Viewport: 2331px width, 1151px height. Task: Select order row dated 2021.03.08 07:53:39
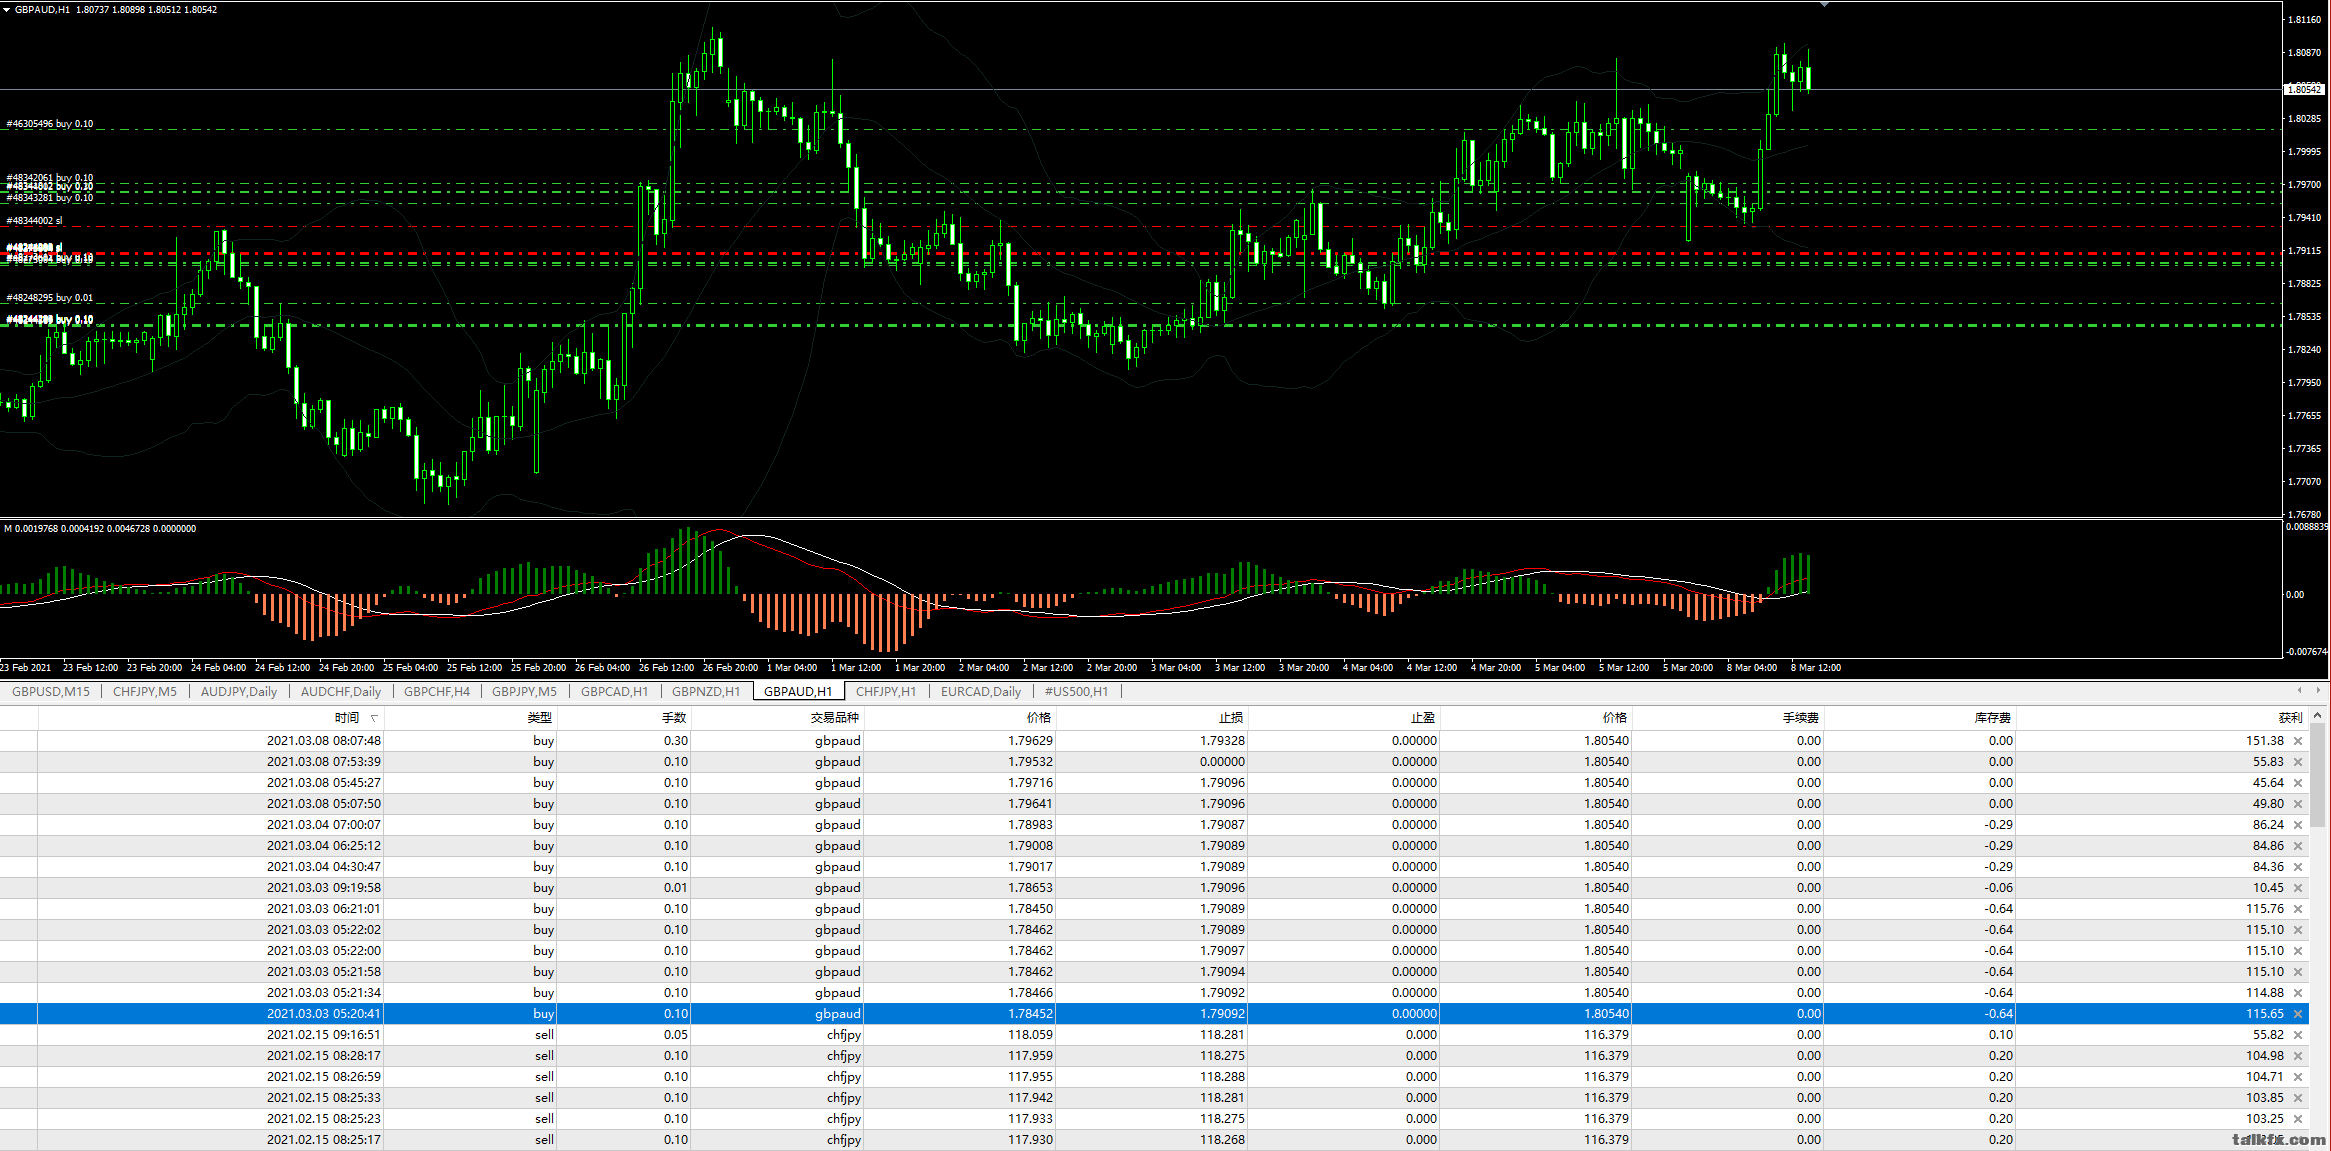coord(1153,762)
